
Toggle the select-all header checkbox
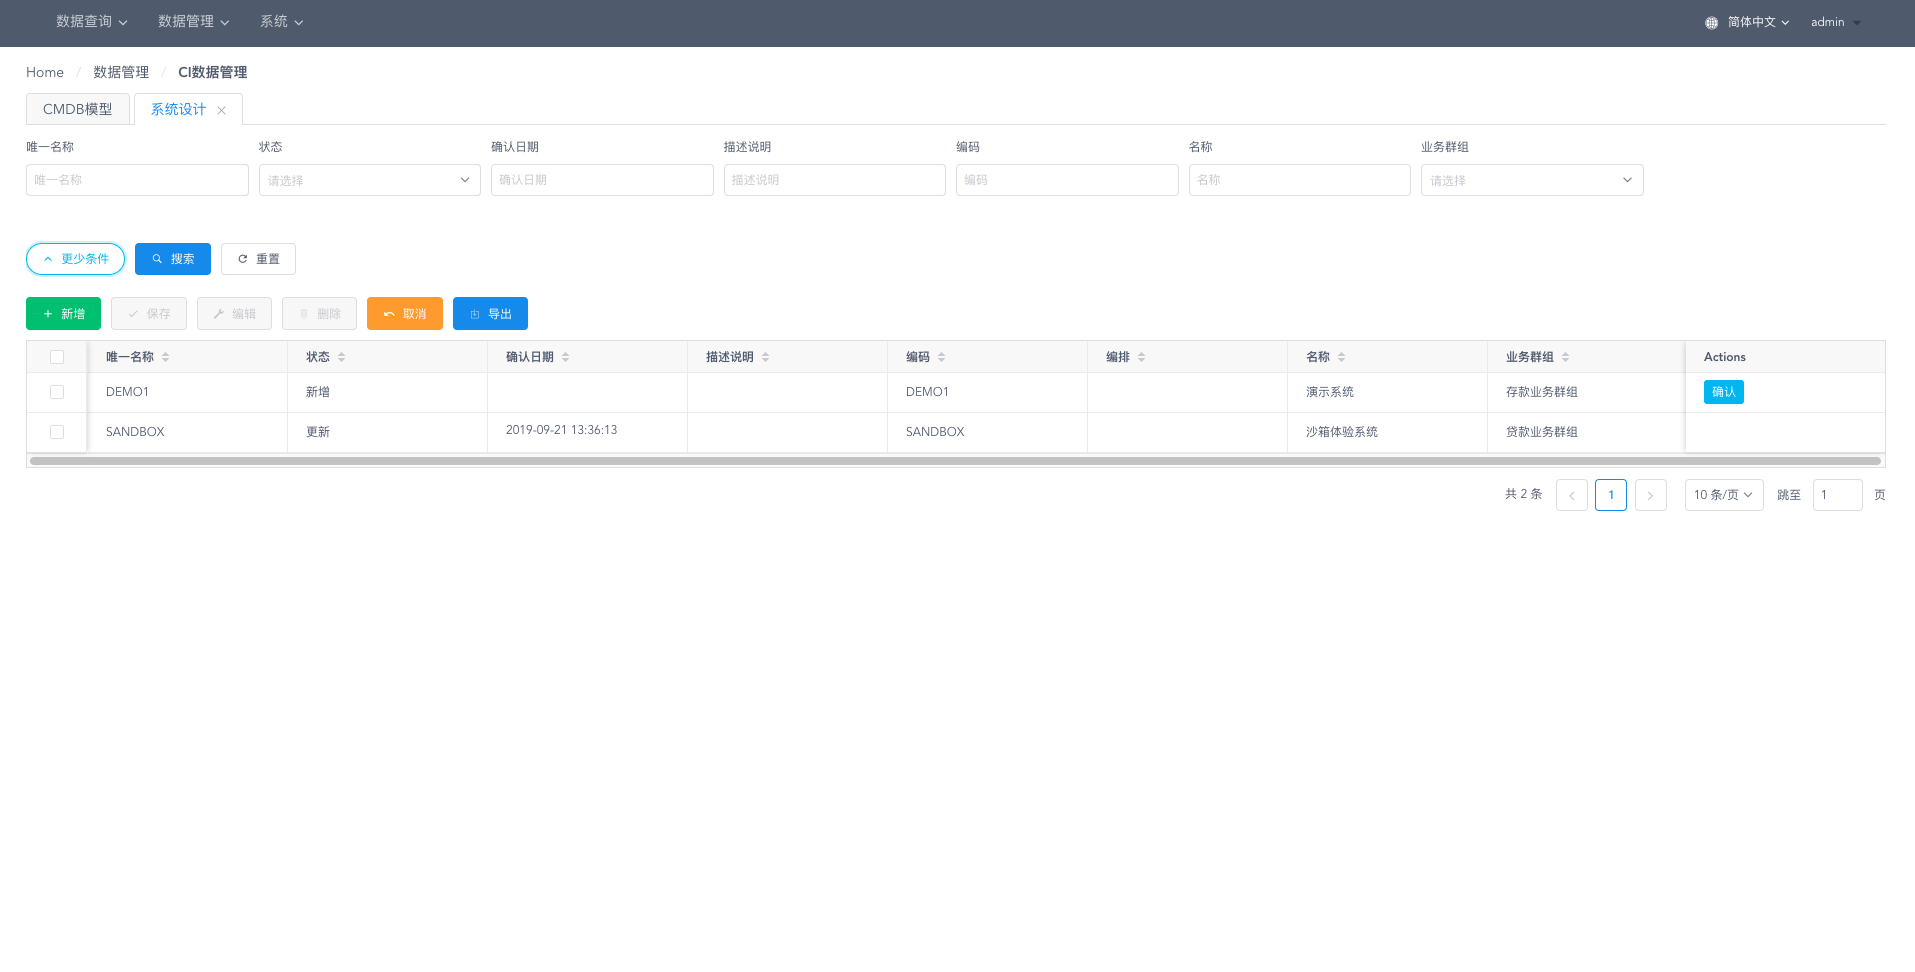[57, 357]
